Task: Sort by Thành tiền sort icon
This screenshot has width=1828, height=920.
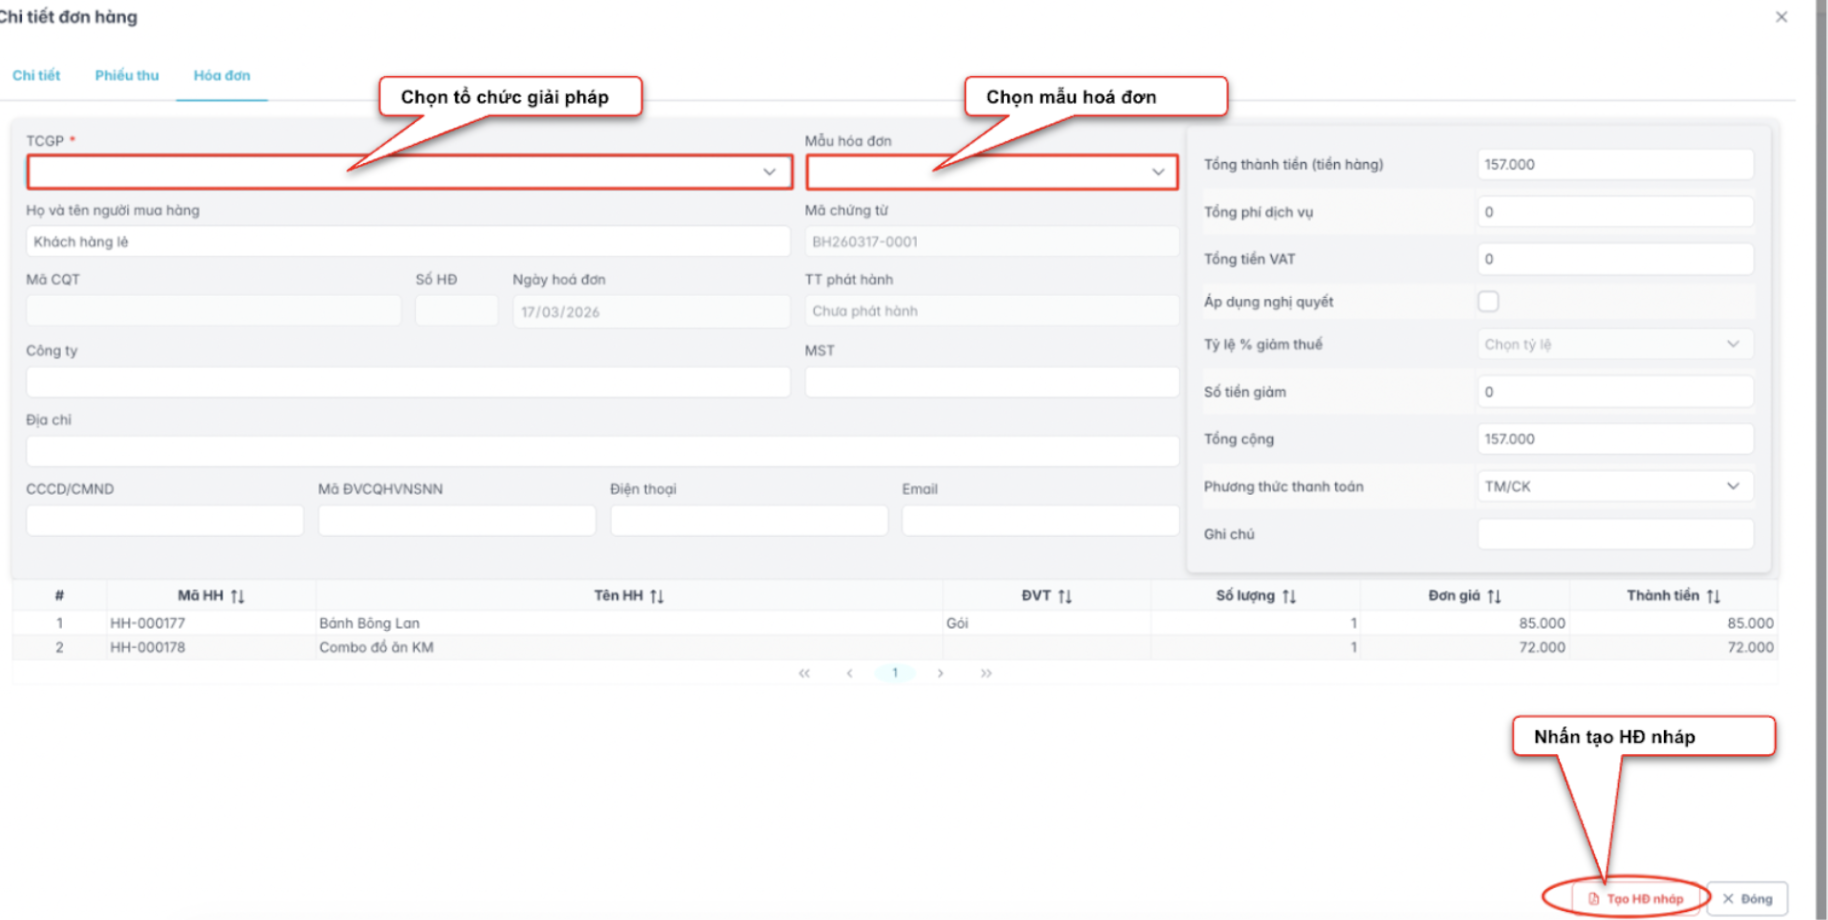Action: tap(1713, 596)
